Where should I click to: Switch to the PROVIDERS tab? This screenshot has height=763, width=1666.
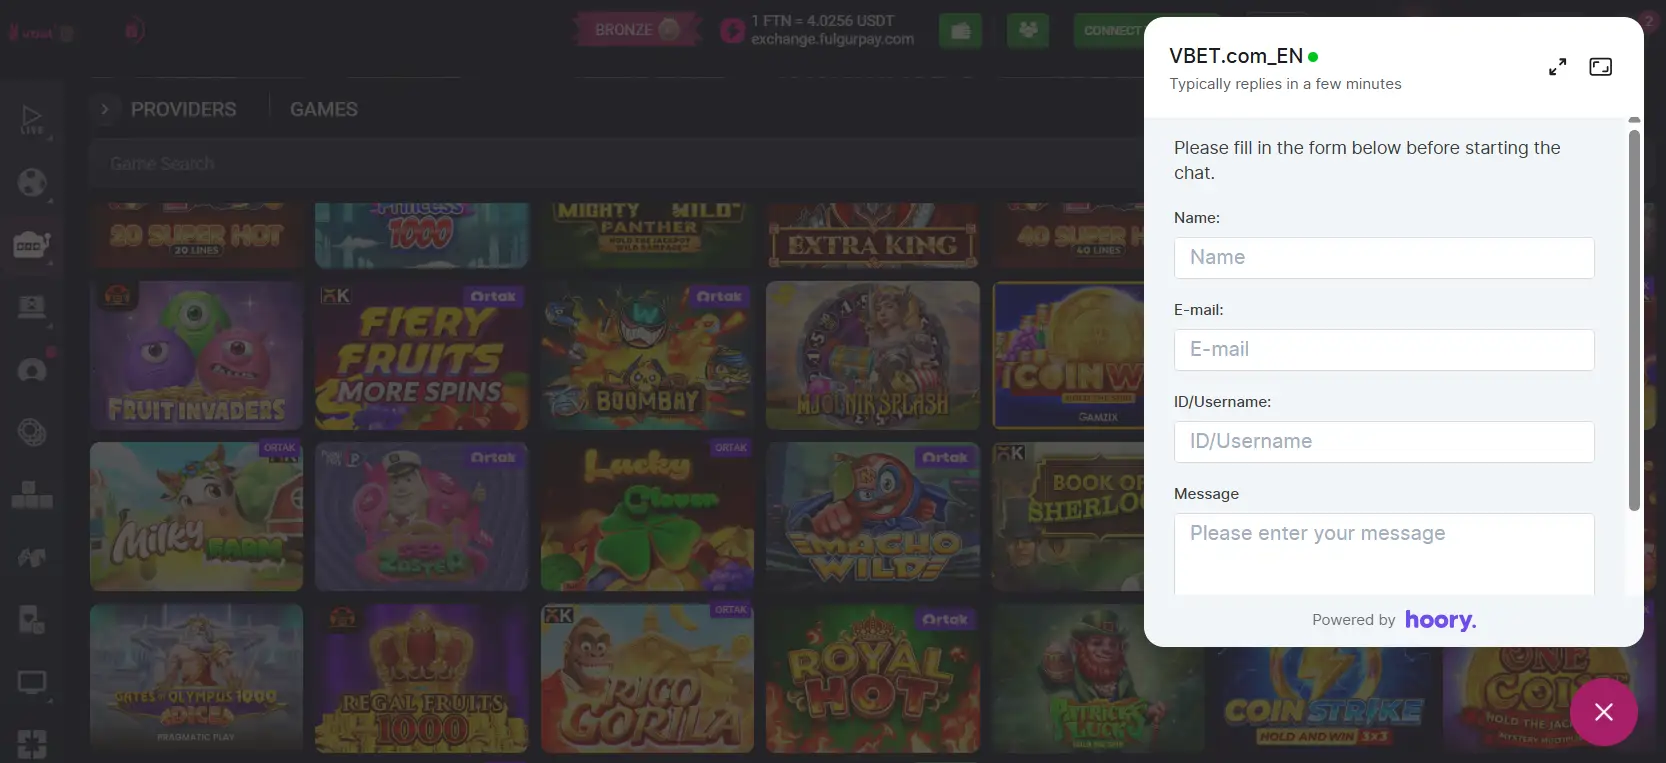point(183,109)
